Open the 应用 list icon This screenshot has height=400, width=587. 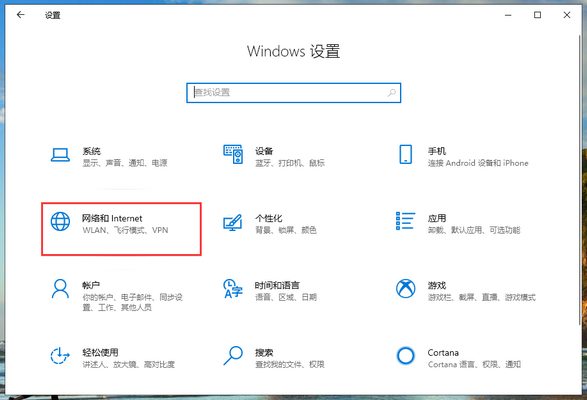coord(405,221)
